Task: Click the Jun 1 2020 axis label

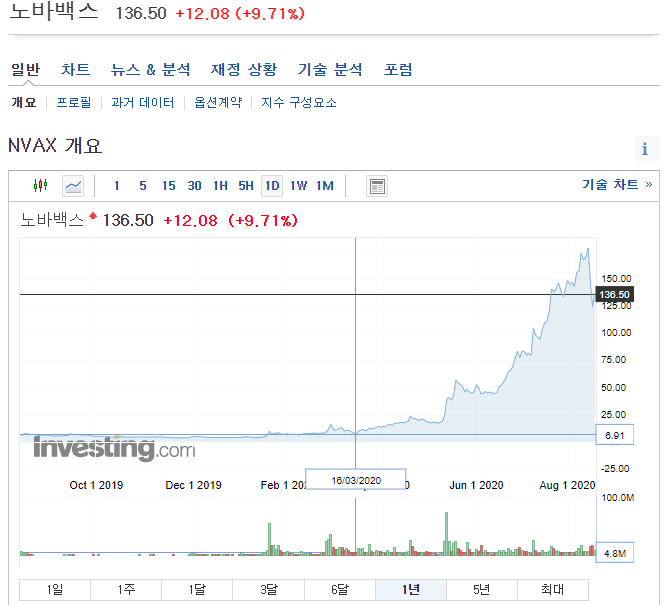Action: tap(476, 485)
